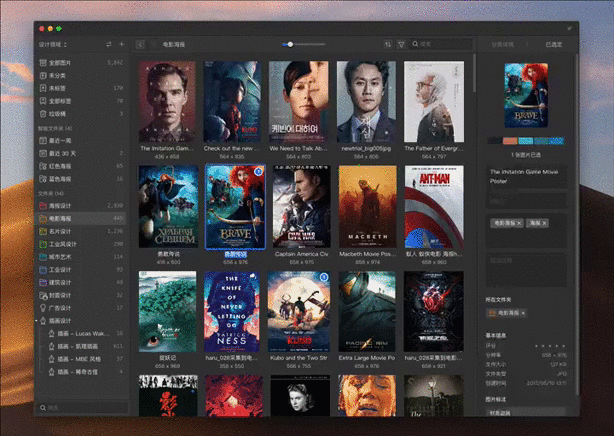Image resolution: width=614 pixels, height=436 pixels.
Task: Open the 设计领域 library dropdown
Action: tap(53, 45)
